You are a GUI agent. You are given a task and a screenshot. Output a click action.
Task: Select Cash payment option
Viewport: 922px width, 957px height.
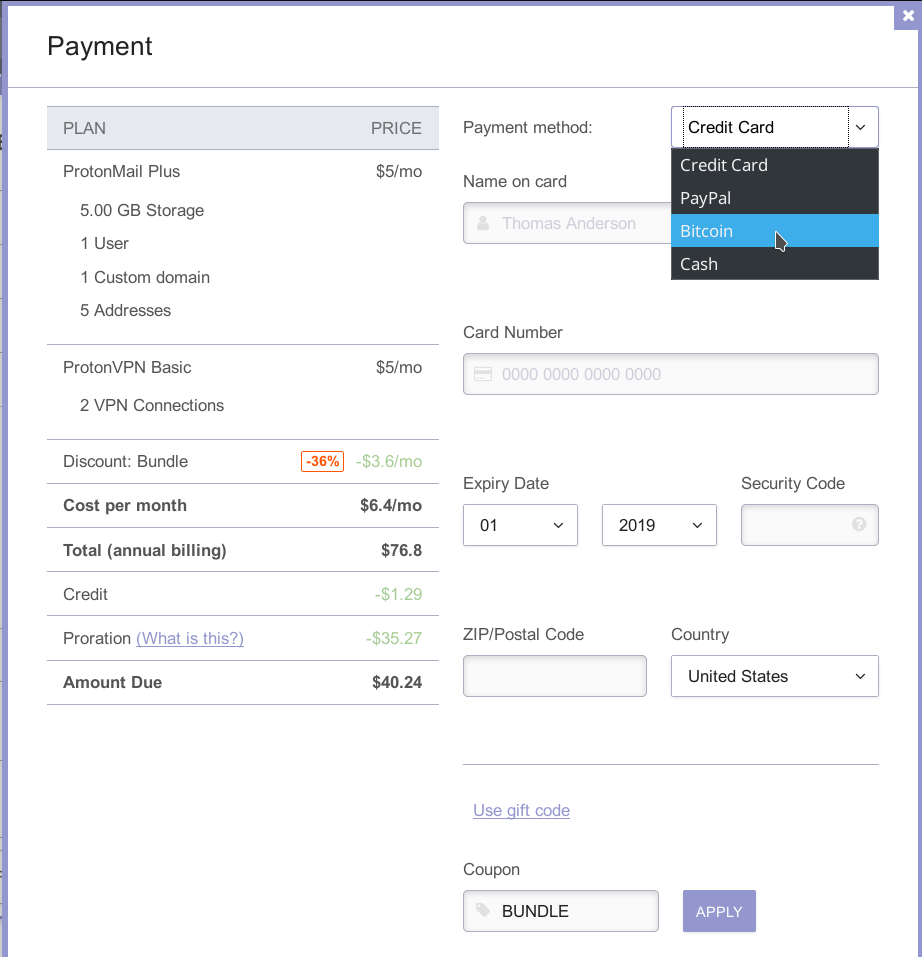tap(774, 264)
